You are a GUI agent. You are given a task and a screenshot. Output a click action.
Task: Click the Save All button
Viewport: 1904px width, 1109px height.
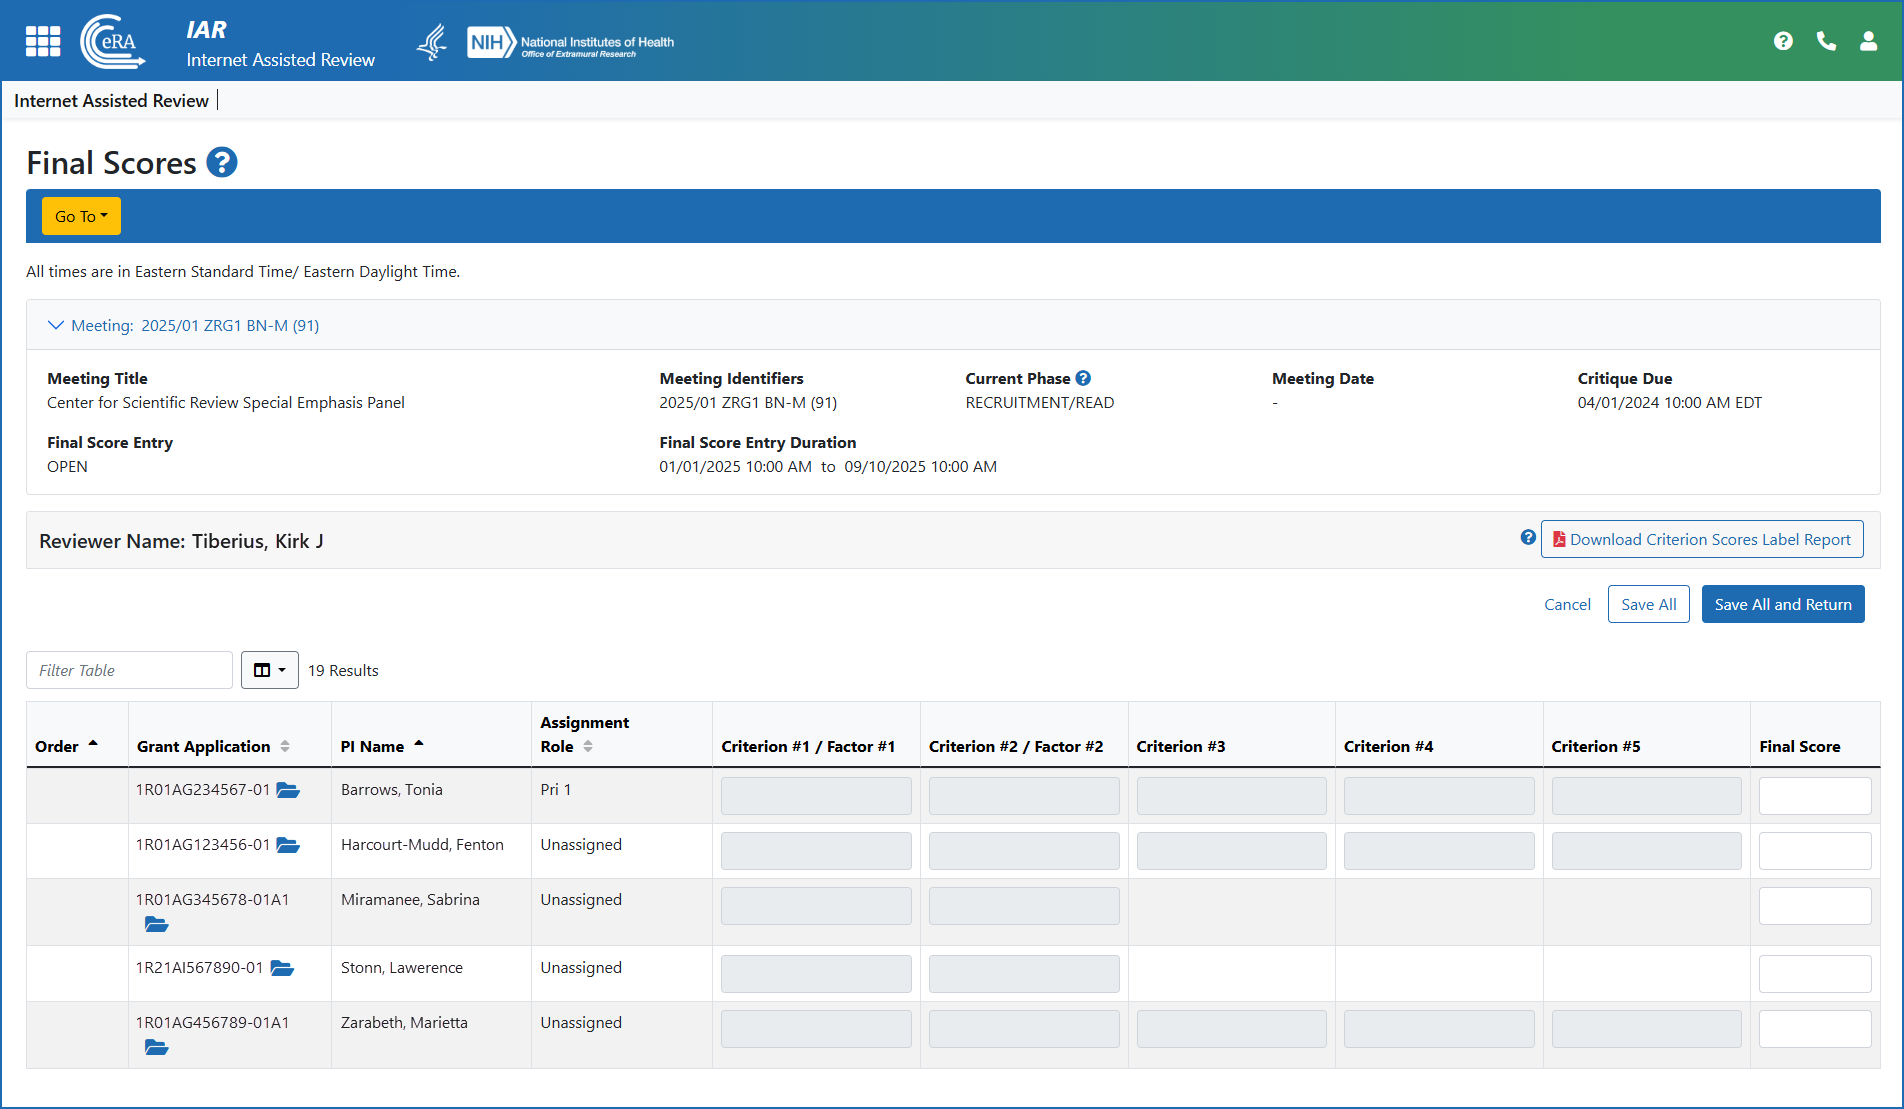[1649, 604]
